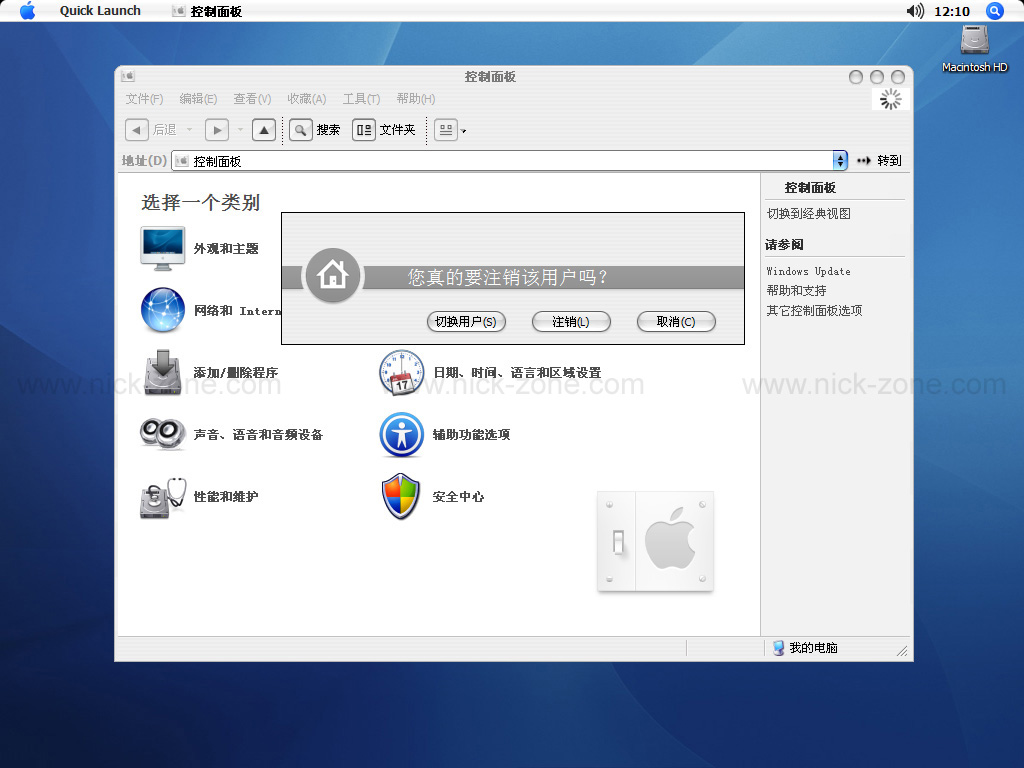Open 添加/删除程序 category text
Viewport: 1024px width, 768px height.
point(236,373)
